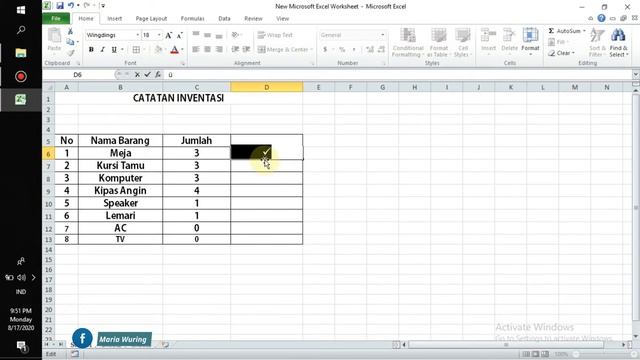Screen dimensions: 640x360
Task: Switch to the Insert ribbon tab
Action: click(114, 18)
